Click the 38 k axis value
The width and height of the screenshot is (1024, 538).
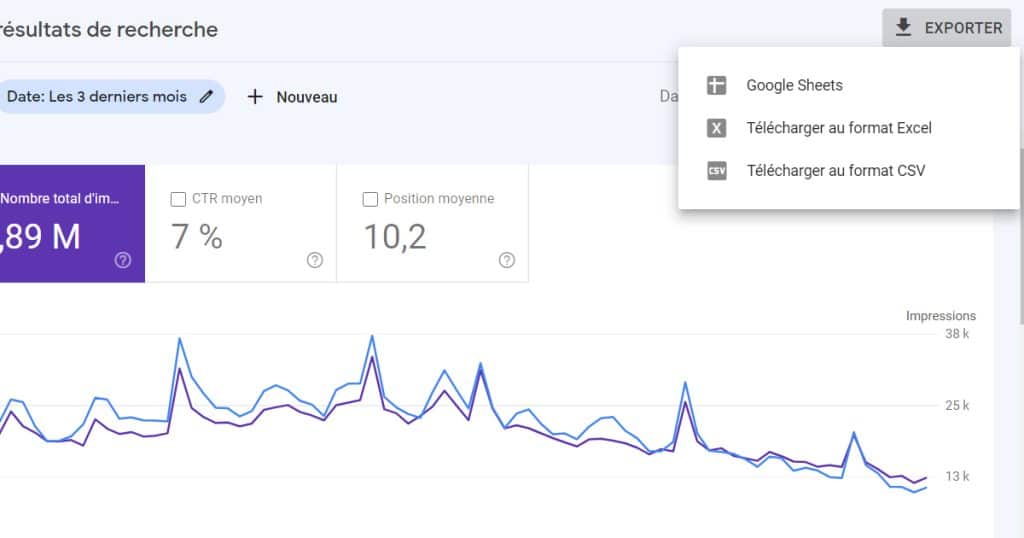[957, 334]
